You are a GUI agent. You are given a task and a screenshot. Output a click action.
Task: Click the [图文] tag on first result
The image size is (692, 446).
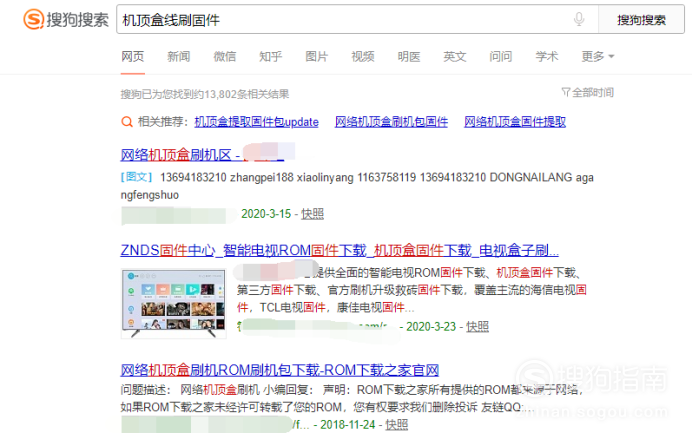point(136,177)
